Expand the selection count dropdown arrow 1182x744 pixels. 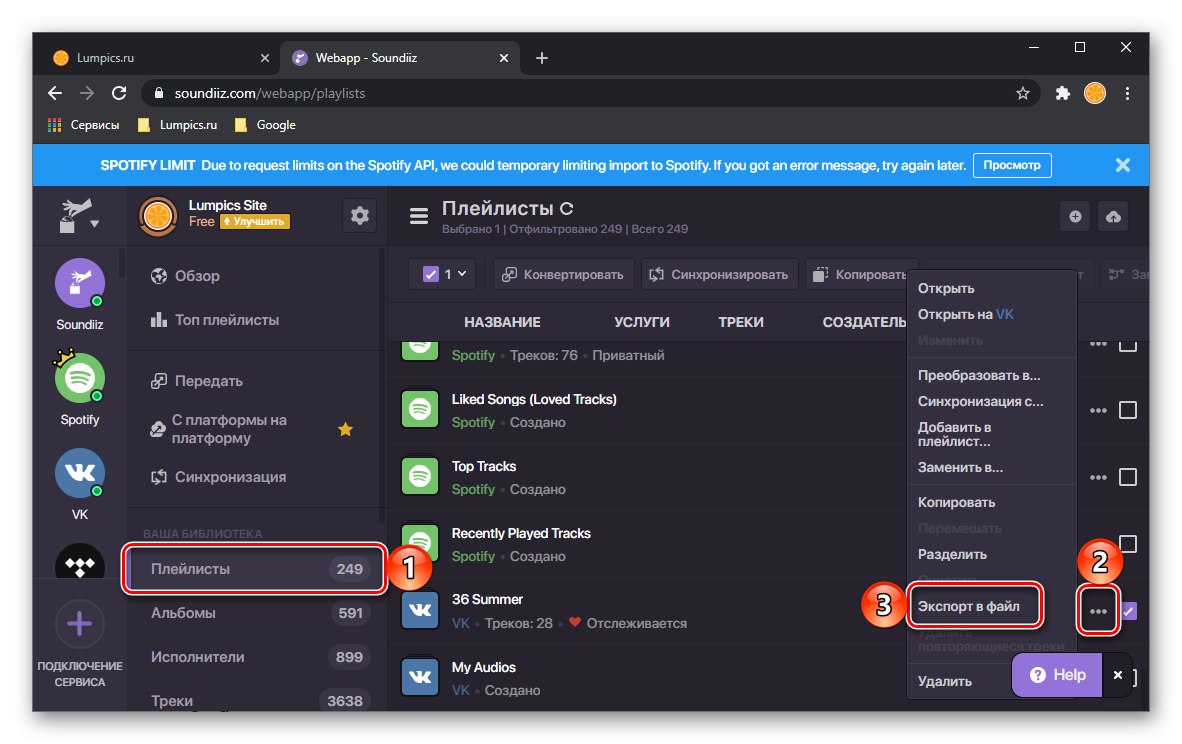pyautogui.click(x=462, y=274)
